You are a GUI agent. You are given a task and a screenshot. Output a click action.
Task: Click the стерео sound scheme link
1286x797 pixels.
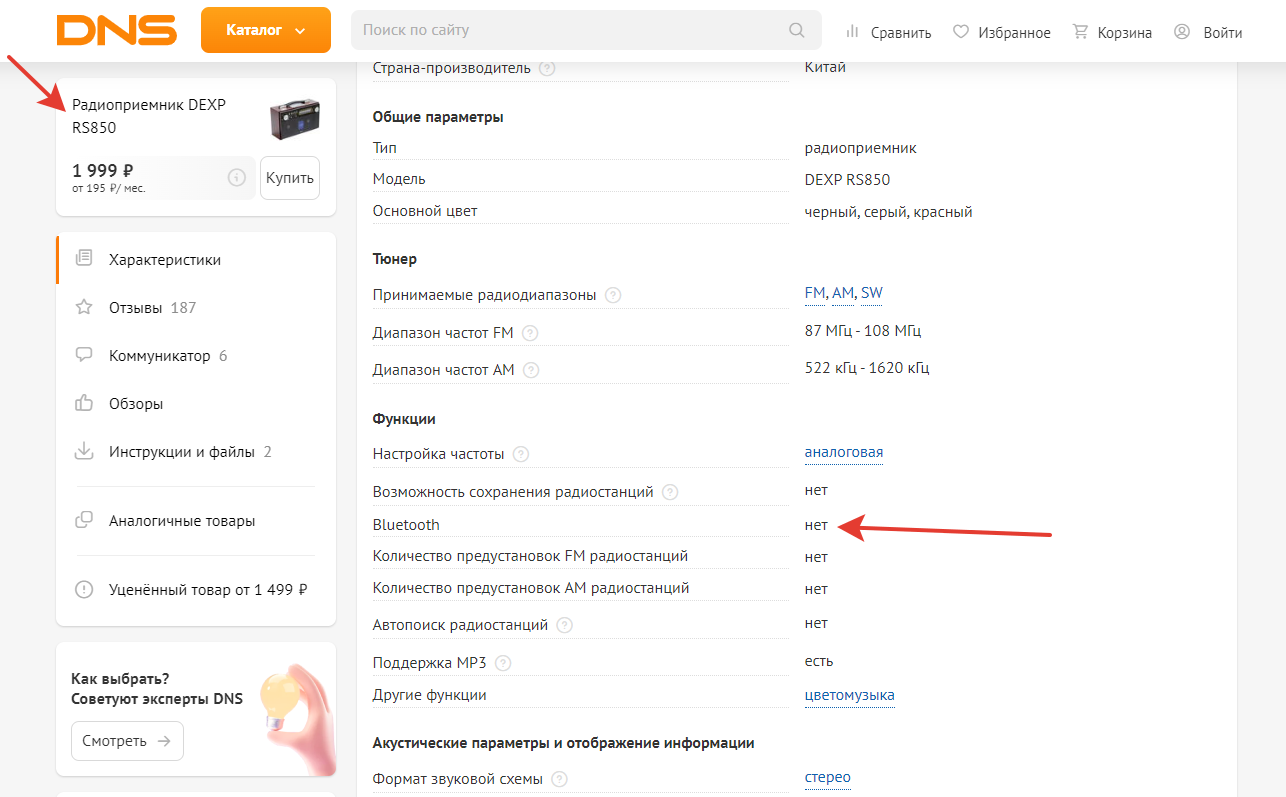(x=828, y=777)
